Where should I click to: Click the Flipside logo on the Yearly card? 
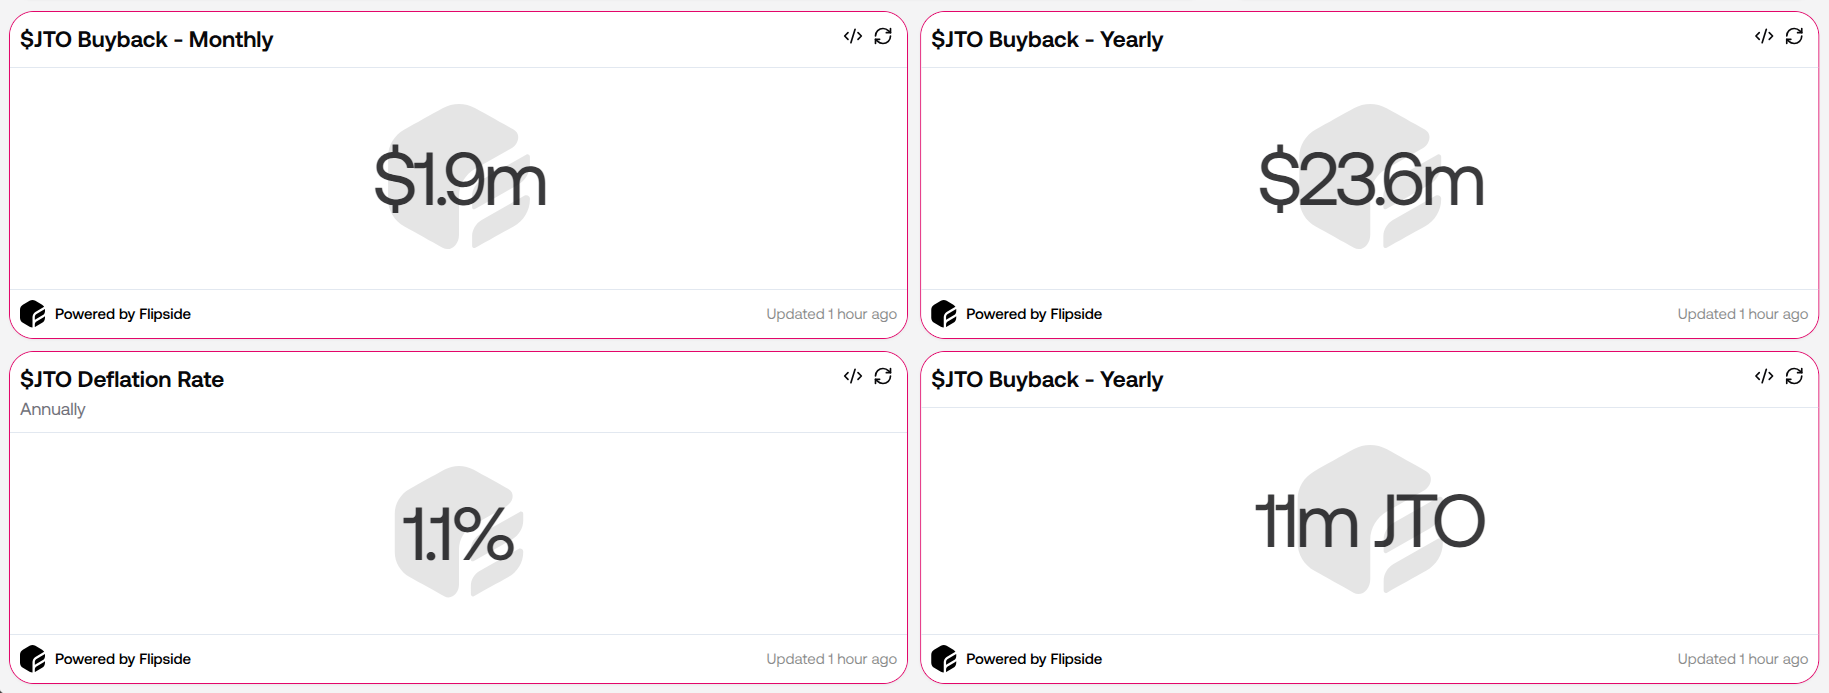pos(944,313)
